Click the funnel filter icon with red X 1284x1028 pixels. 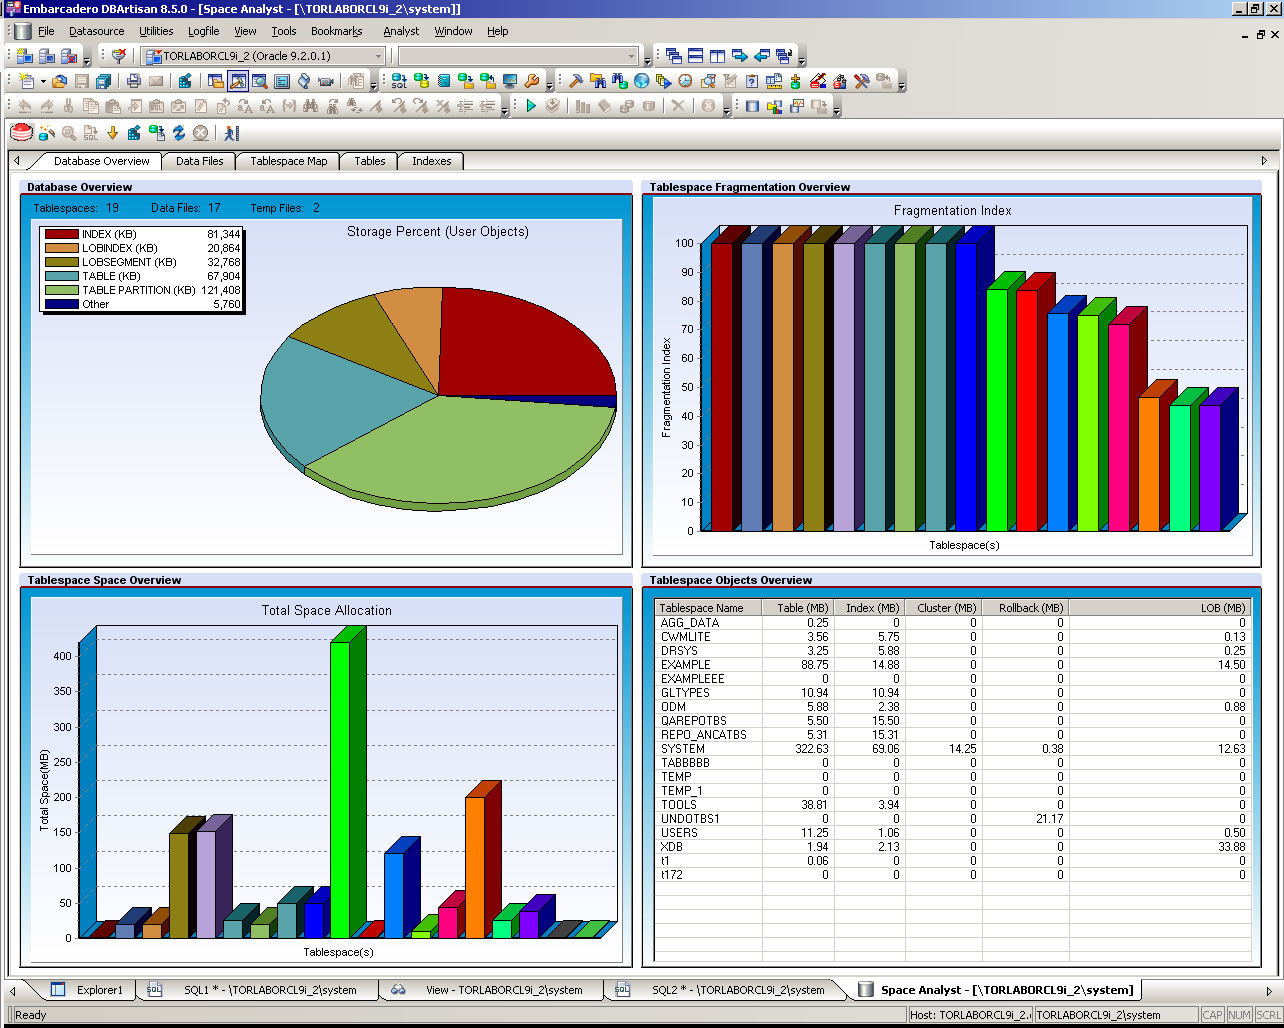click(119, 56)
